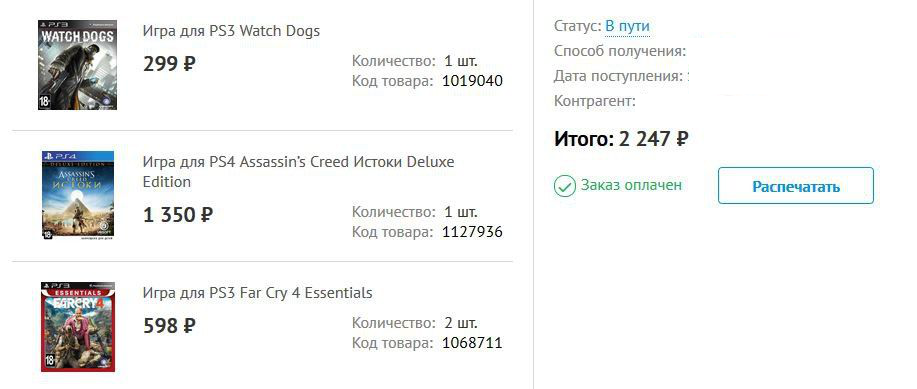Click the 'Контрагент' label
This screenshot has width=917, height=389.
pos(595,101)
